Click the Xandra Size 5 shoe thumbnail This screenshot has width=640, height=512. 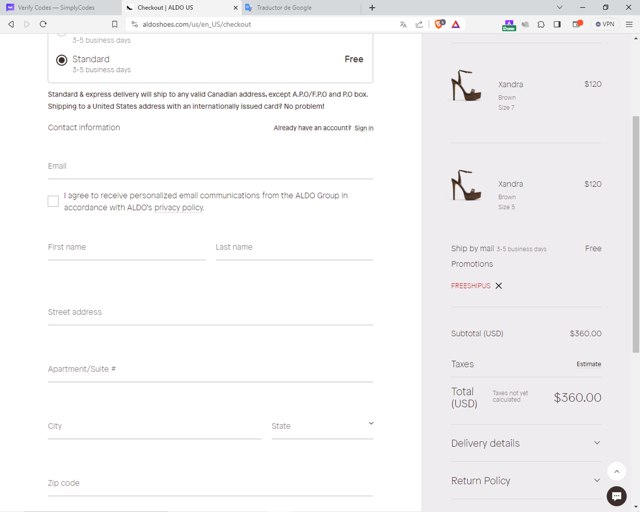466,185
